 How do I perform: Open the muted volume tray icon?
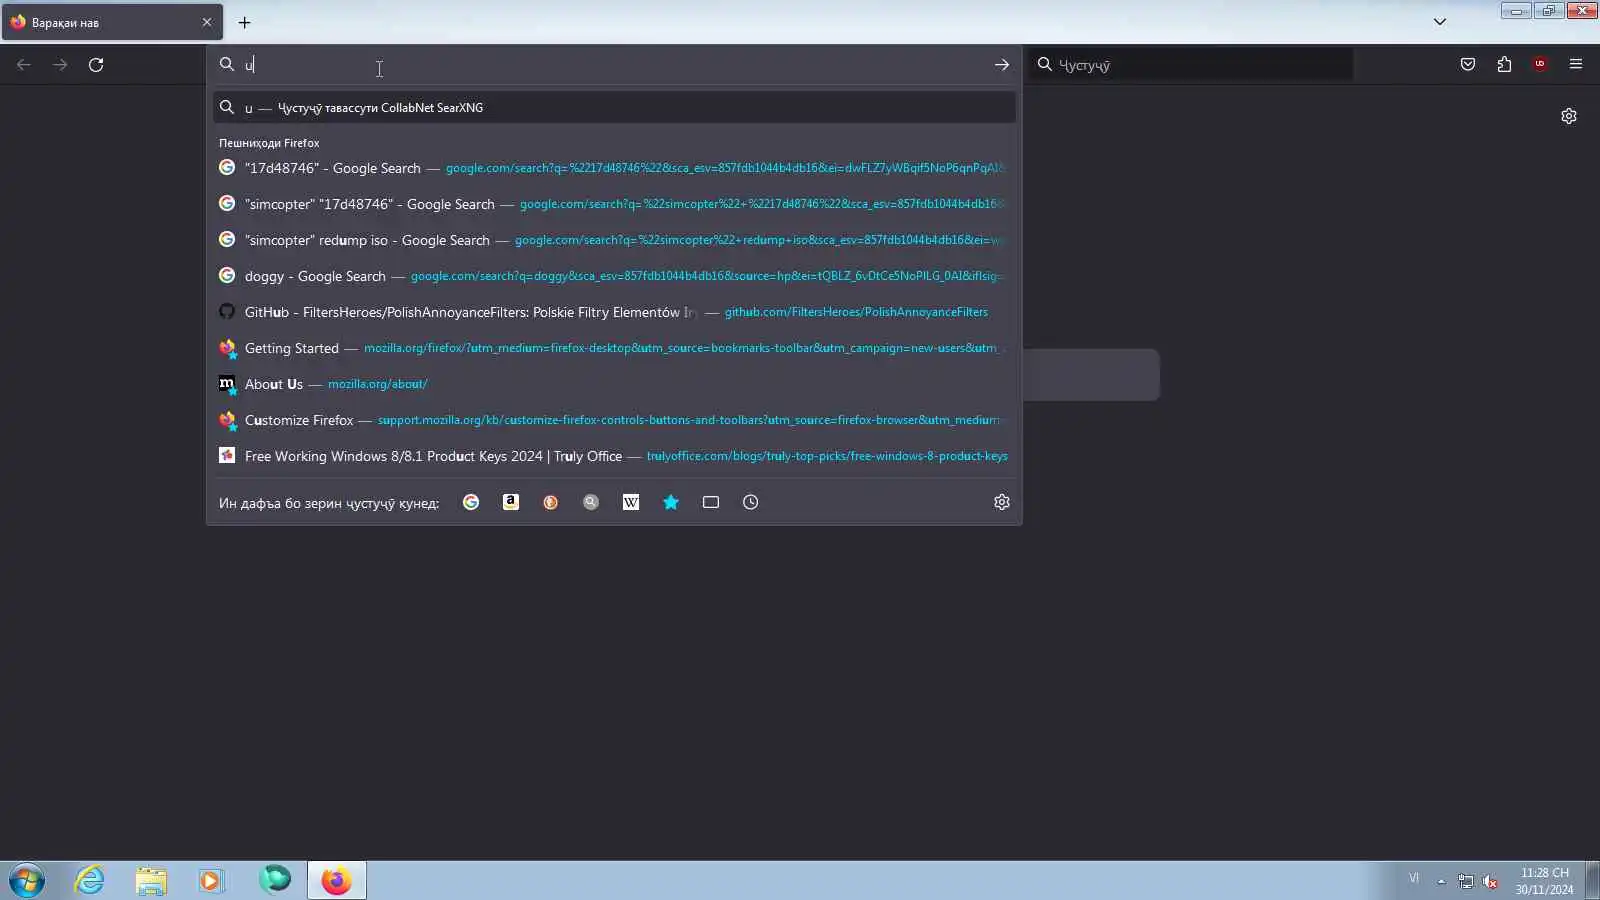[1491, 881]
